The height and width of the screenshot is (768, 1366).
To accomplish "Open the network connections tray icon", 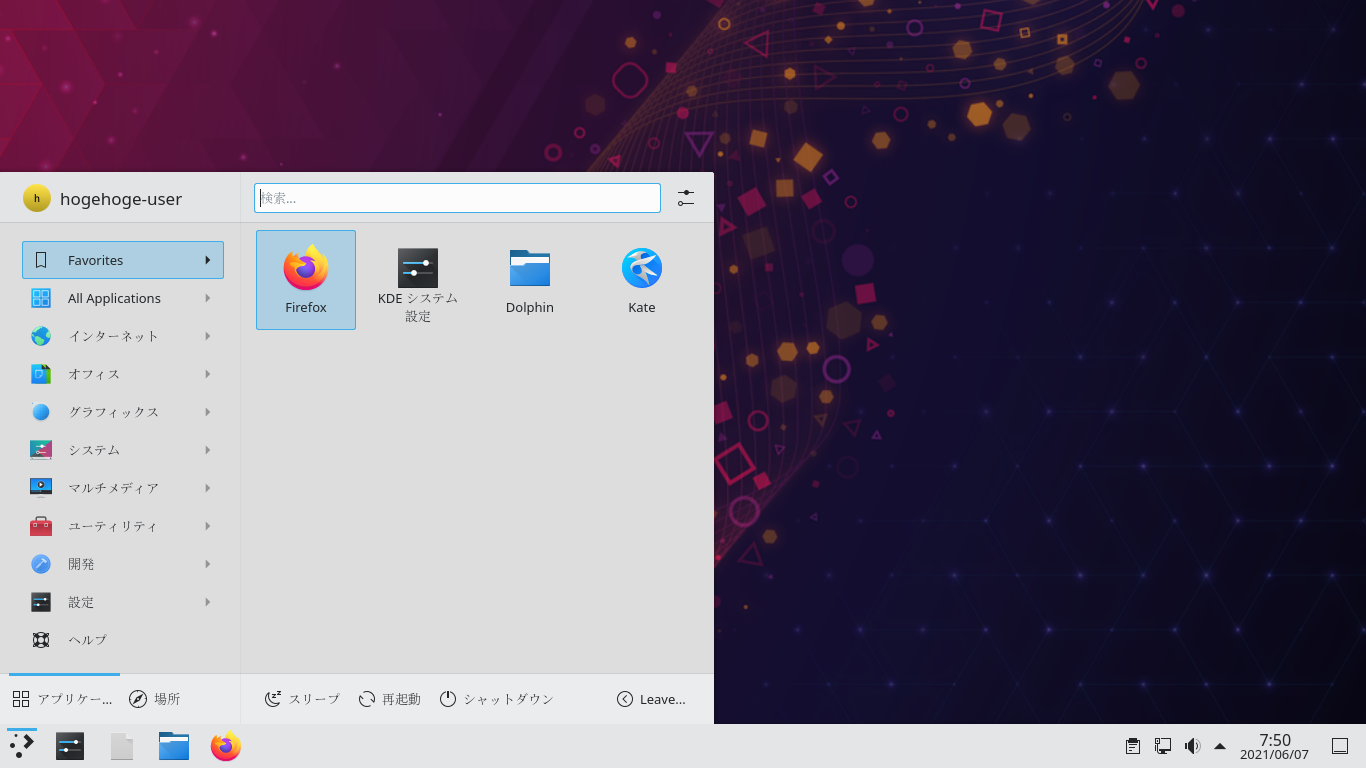I will pyautogui.click(x=1163, y=746).
